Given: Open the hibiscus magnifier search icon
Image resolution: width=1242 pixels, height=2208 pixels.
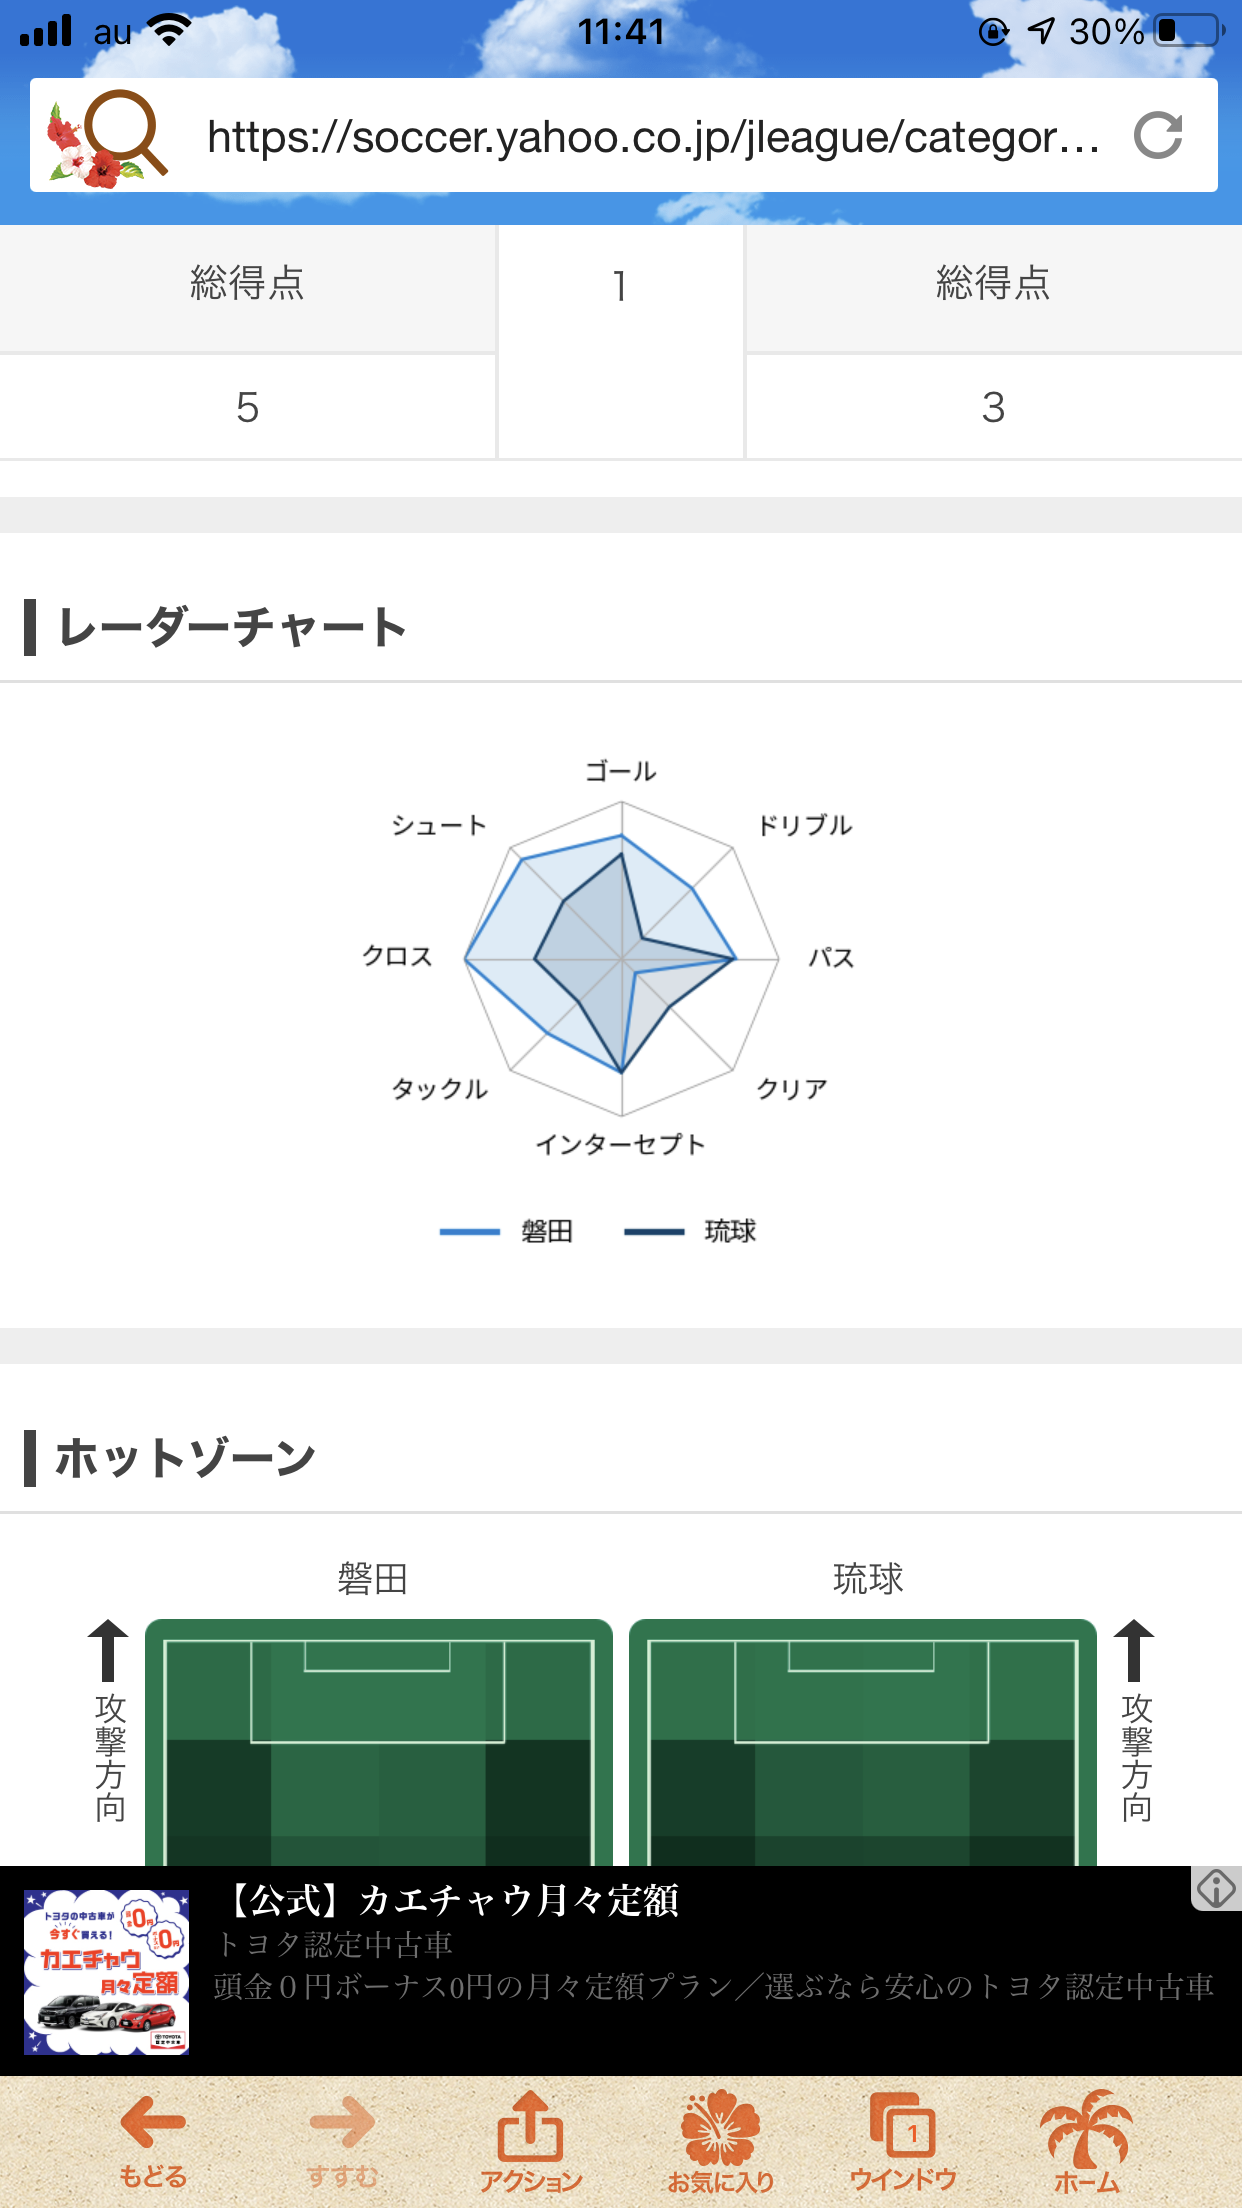Looking at the screenshot, I should coord(107,136).
